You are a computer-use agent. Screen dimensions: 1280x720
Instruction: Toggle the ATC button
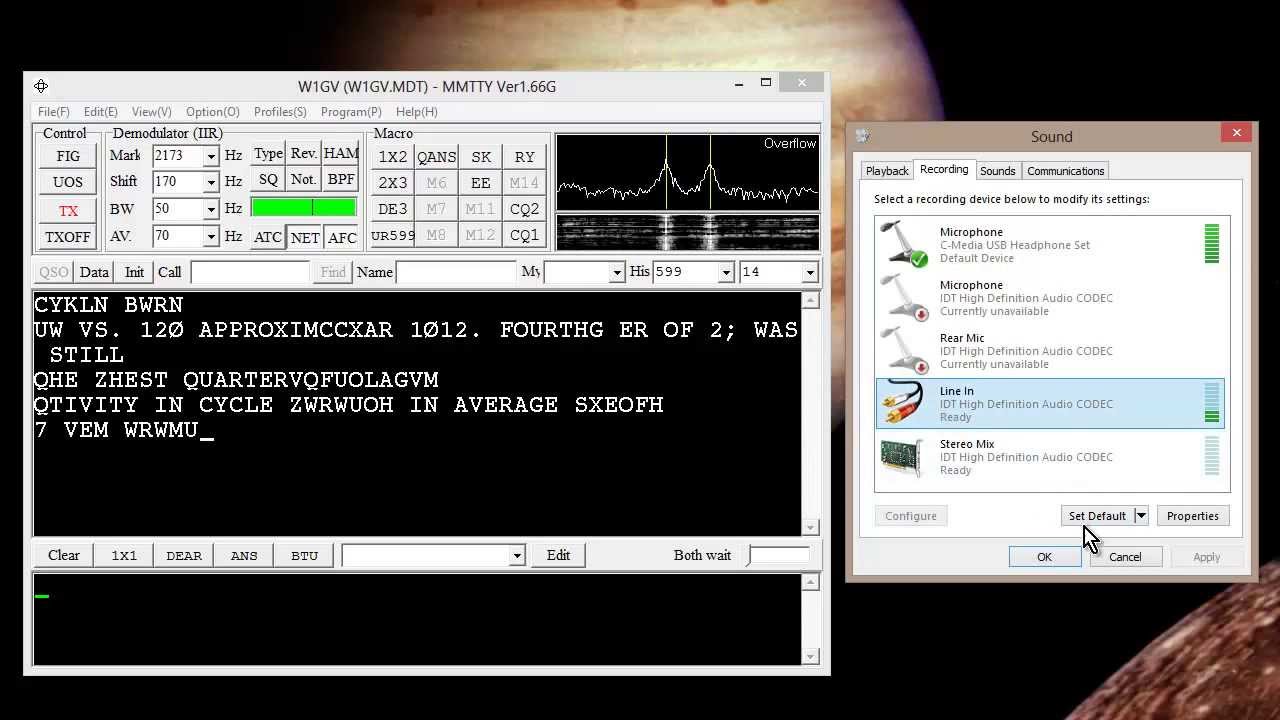click(x=268, y=237)
